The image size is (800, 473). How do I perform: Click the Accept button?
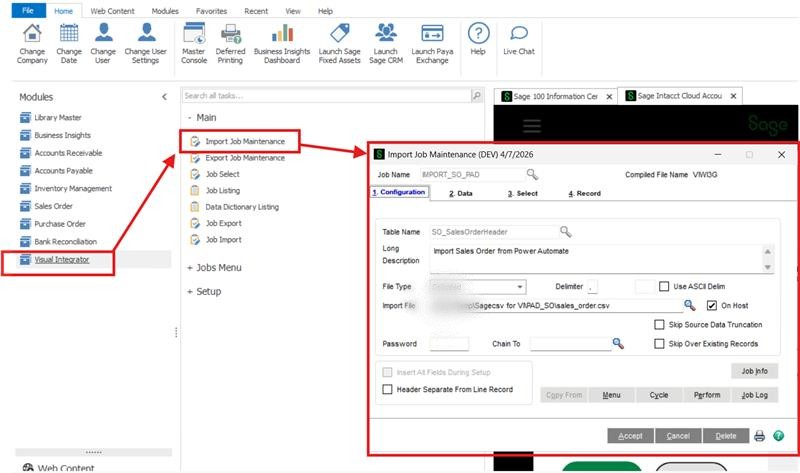630,436
